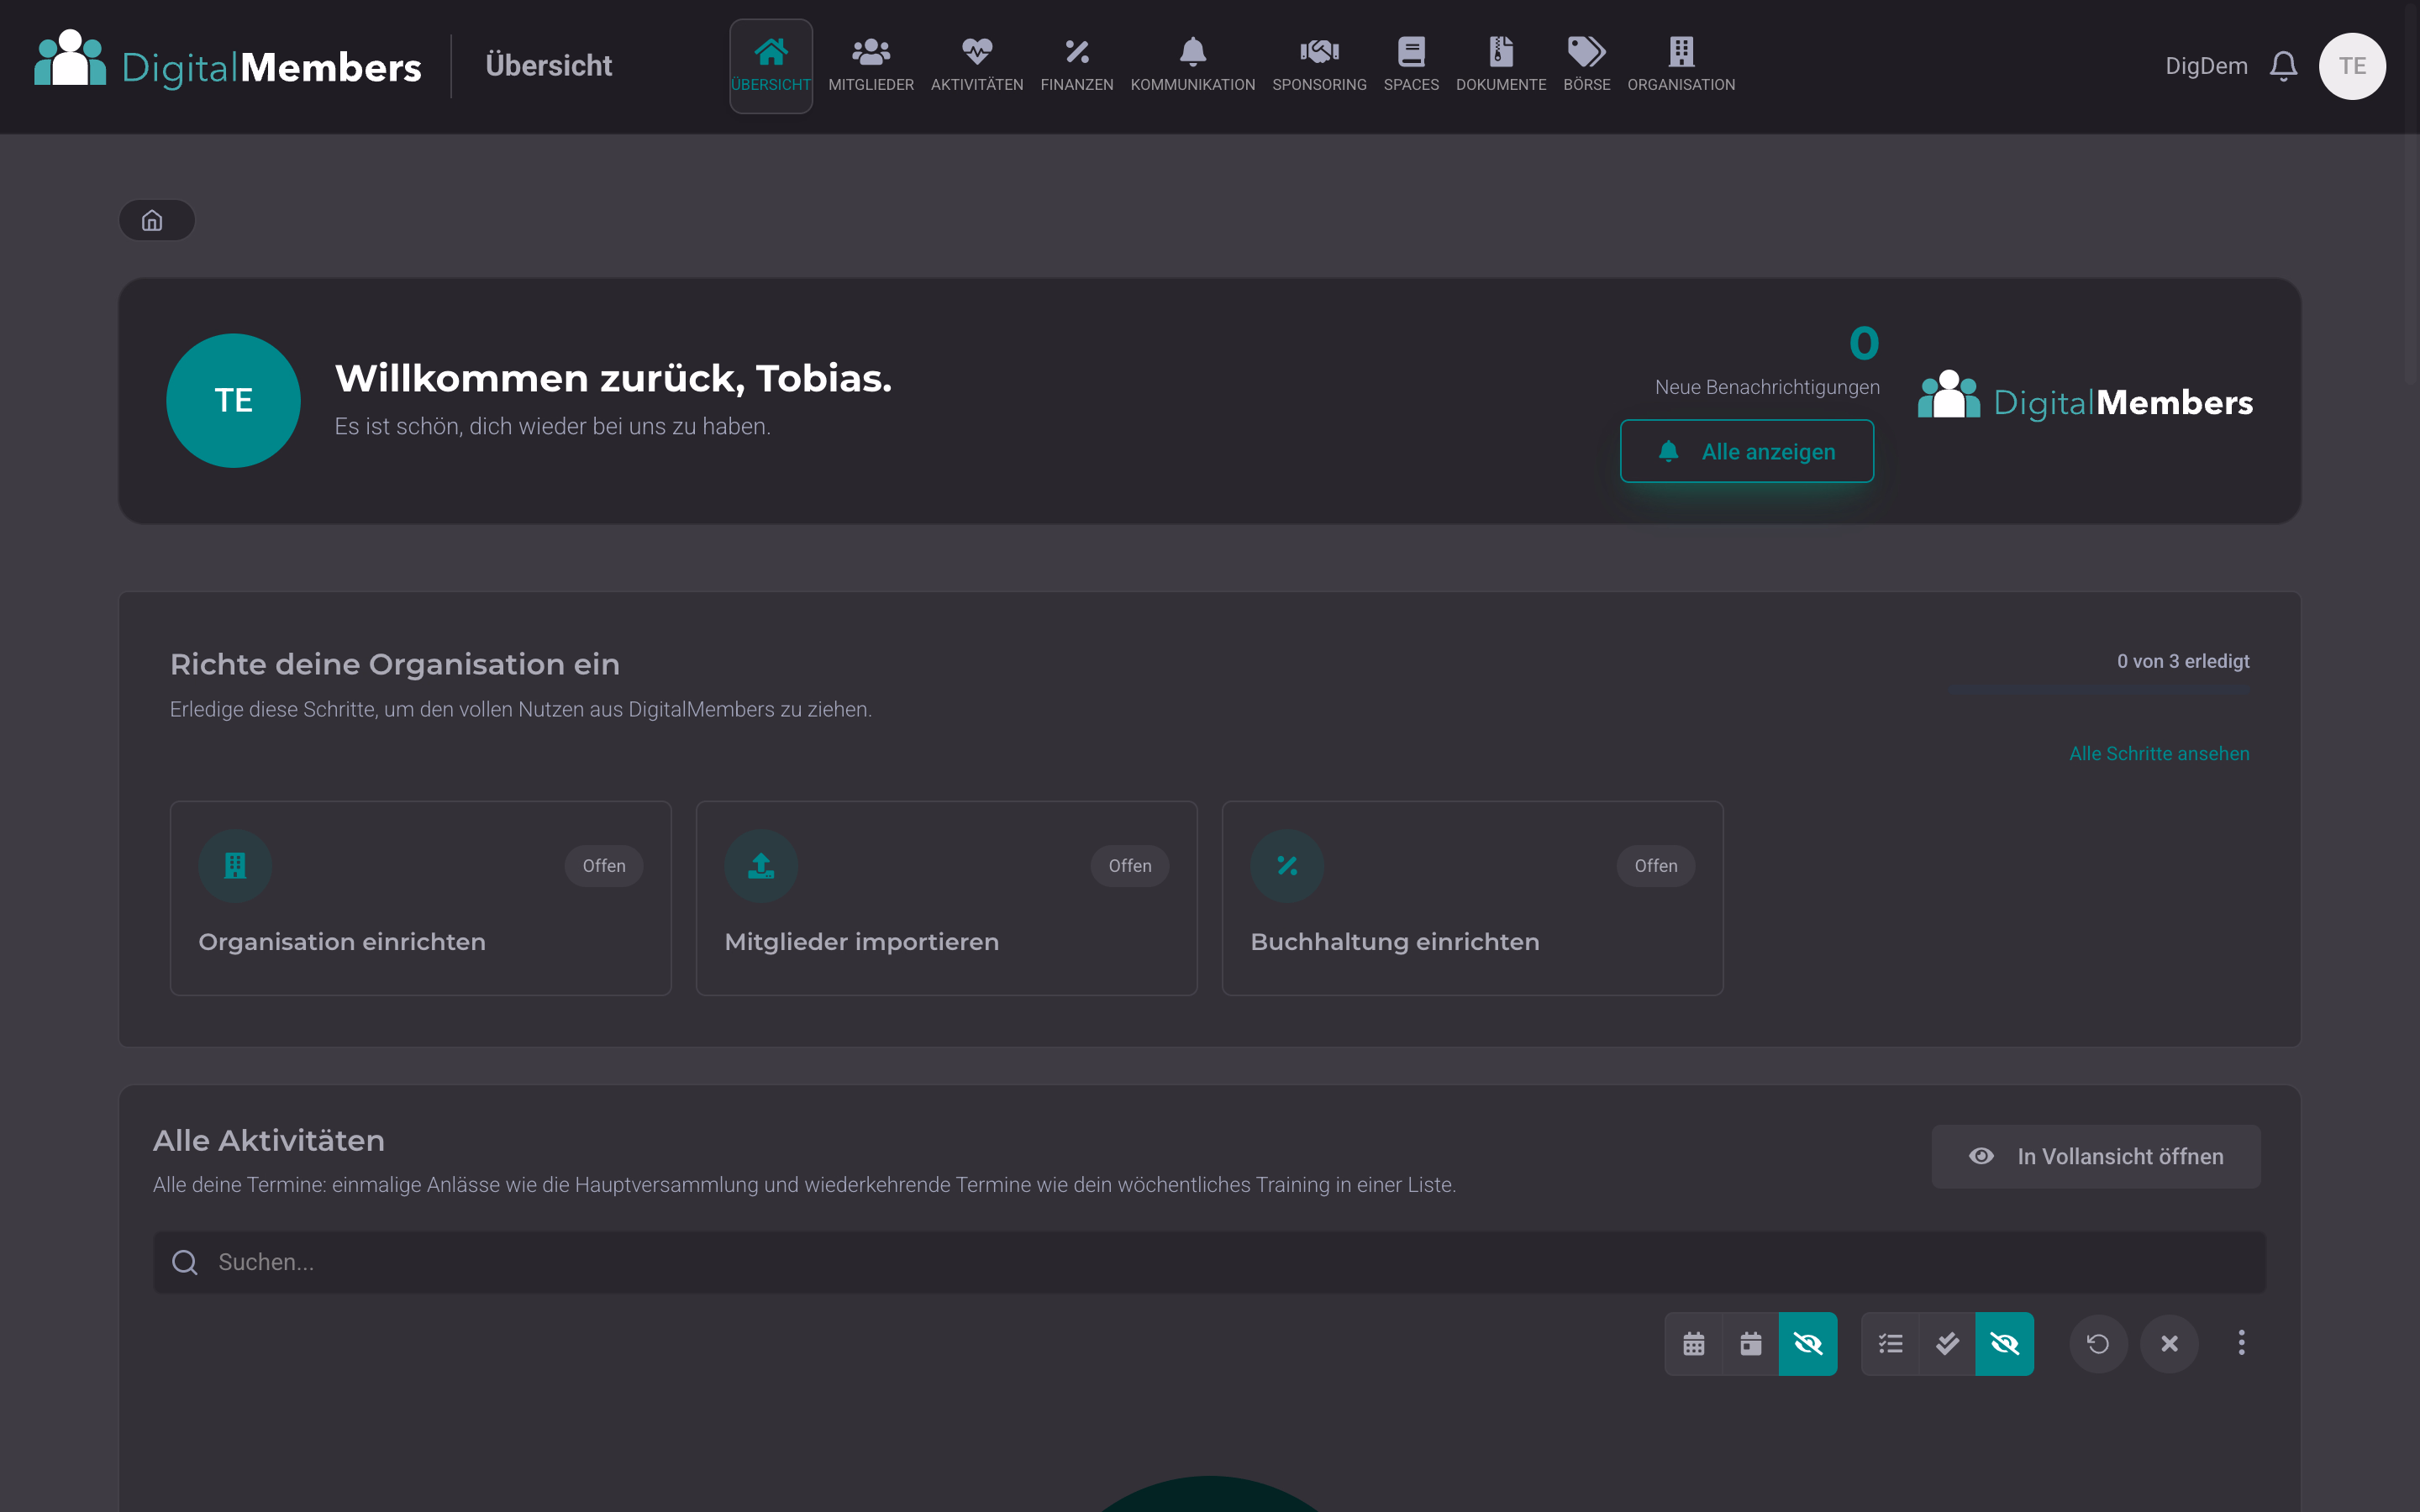Click the 0 von 3 erledigt label
Screen dimensions: 2420x1512
pyautogui.click(x=2183, y=661)
